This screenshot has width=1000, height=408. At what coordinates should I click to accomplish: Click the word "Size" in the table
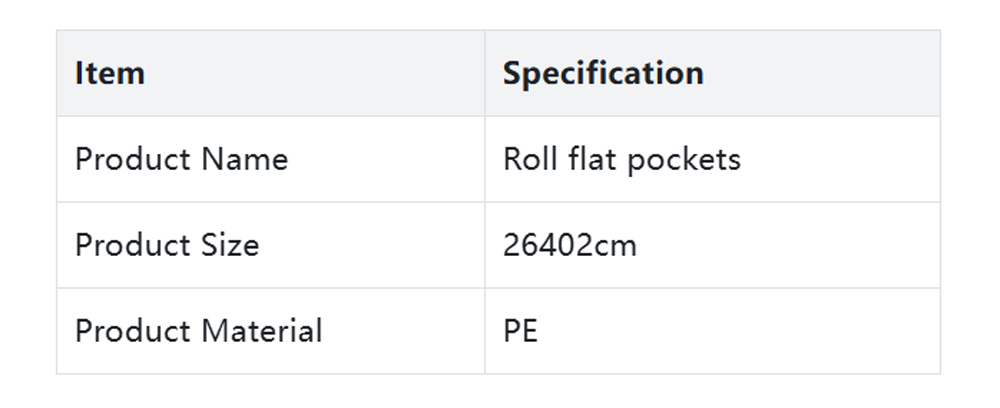click(230, 246)
